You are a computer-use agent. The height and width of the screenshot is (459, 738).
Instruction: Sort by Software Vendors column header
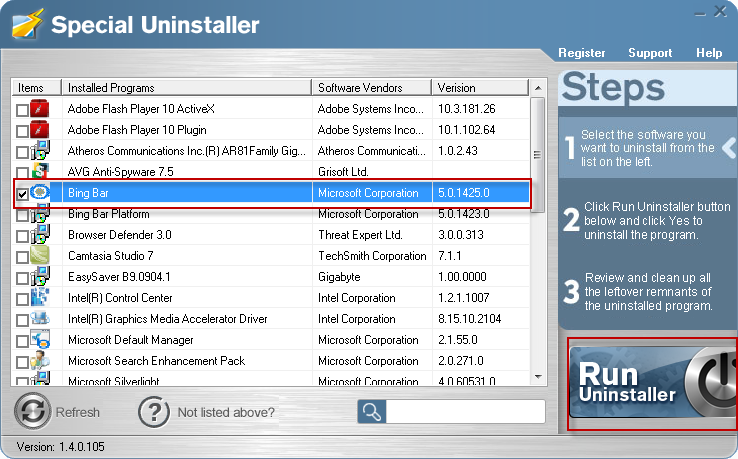pos(372,88)
